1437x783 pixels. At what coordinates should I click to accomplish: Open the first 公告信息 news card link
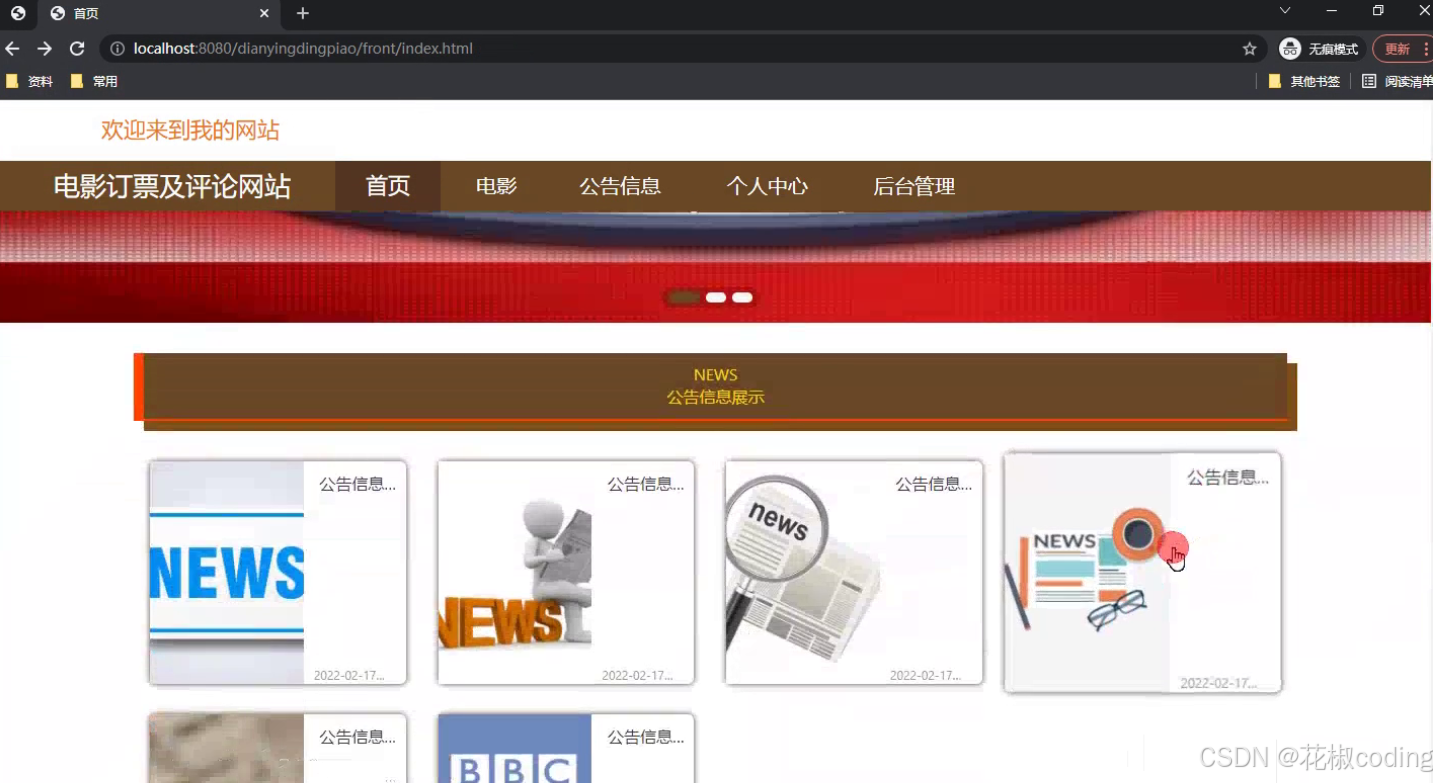coord(277,572)
